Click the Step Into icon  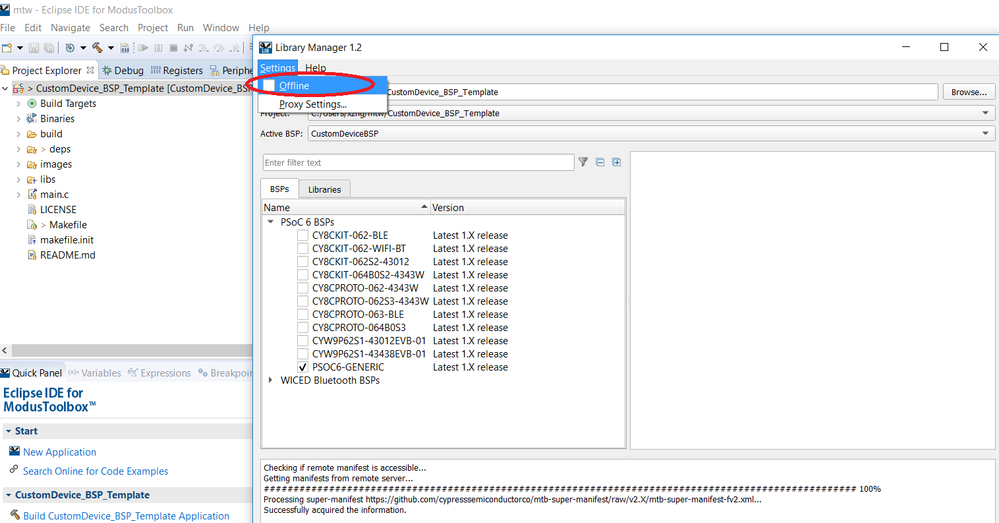click(x=204, y=48)
